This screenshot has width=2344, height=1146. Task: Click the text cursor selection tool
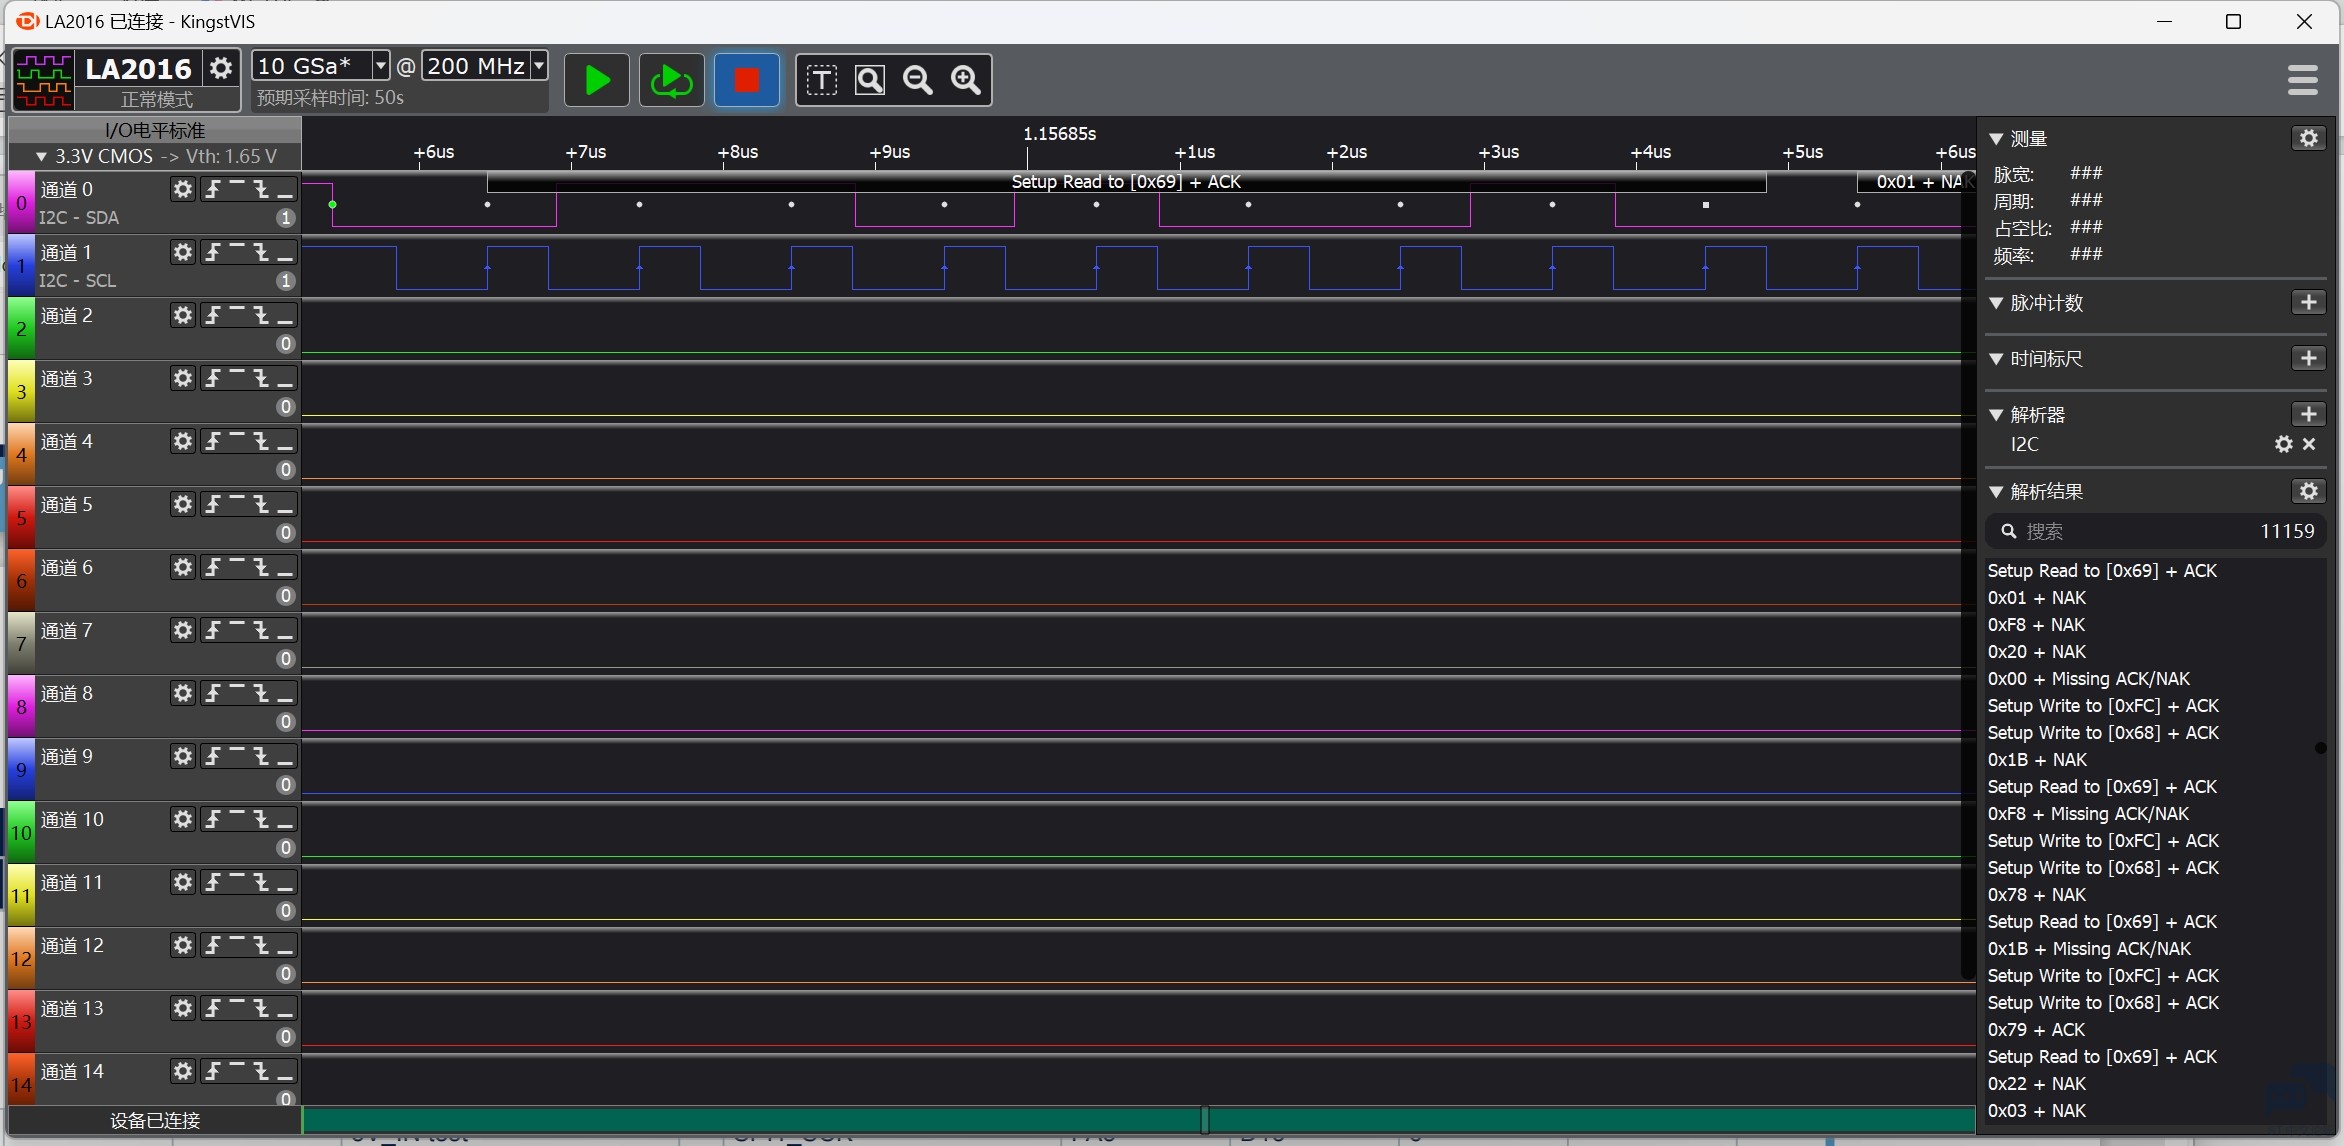822,80
